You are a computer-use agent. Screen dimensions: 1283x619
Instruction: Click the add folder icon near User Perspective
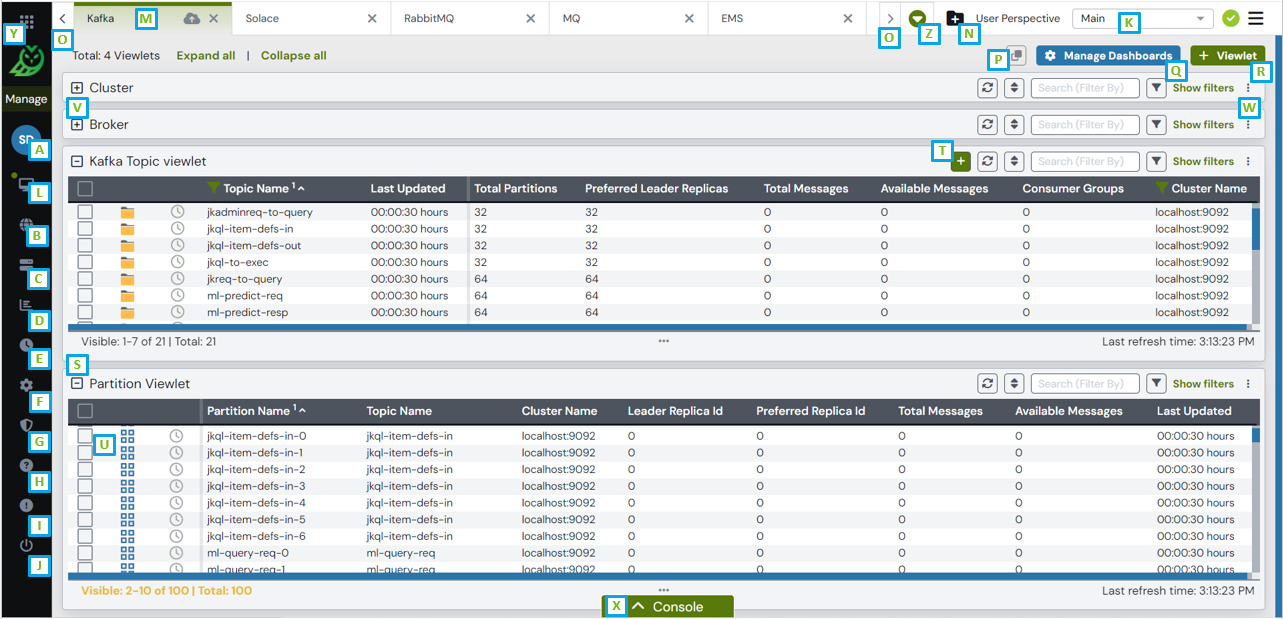click(x=955, y=18)
